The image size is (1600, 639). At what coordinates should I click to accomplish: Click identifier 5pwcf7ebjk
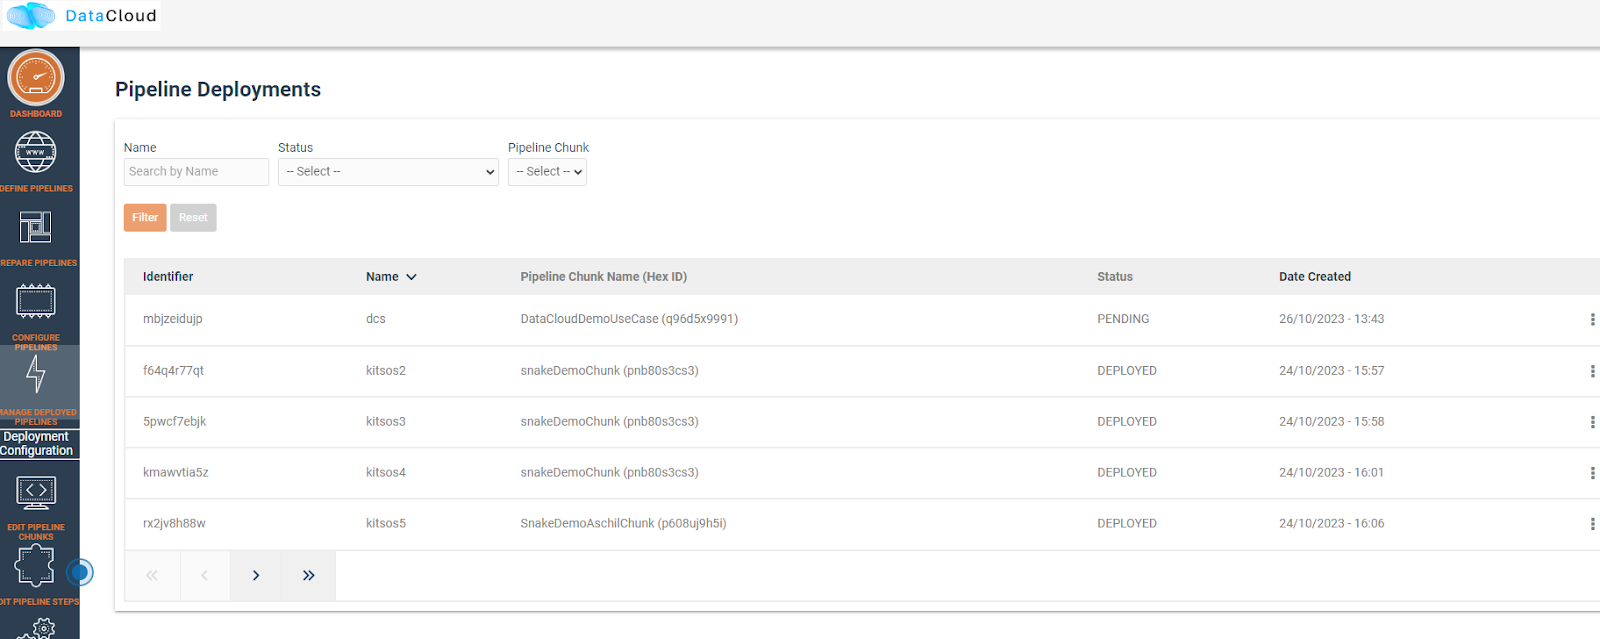coord(174,421)
